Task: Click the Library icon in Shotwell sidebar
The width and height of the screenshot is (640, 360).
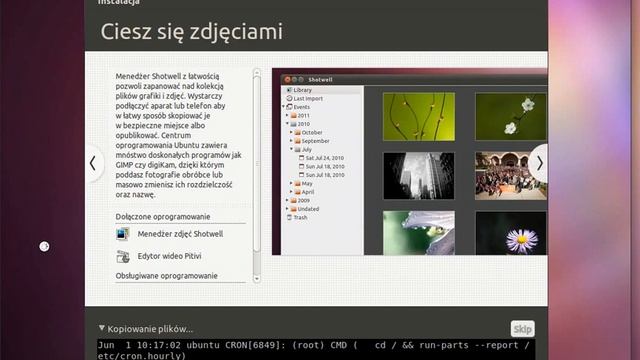Action: pos(289,90)
